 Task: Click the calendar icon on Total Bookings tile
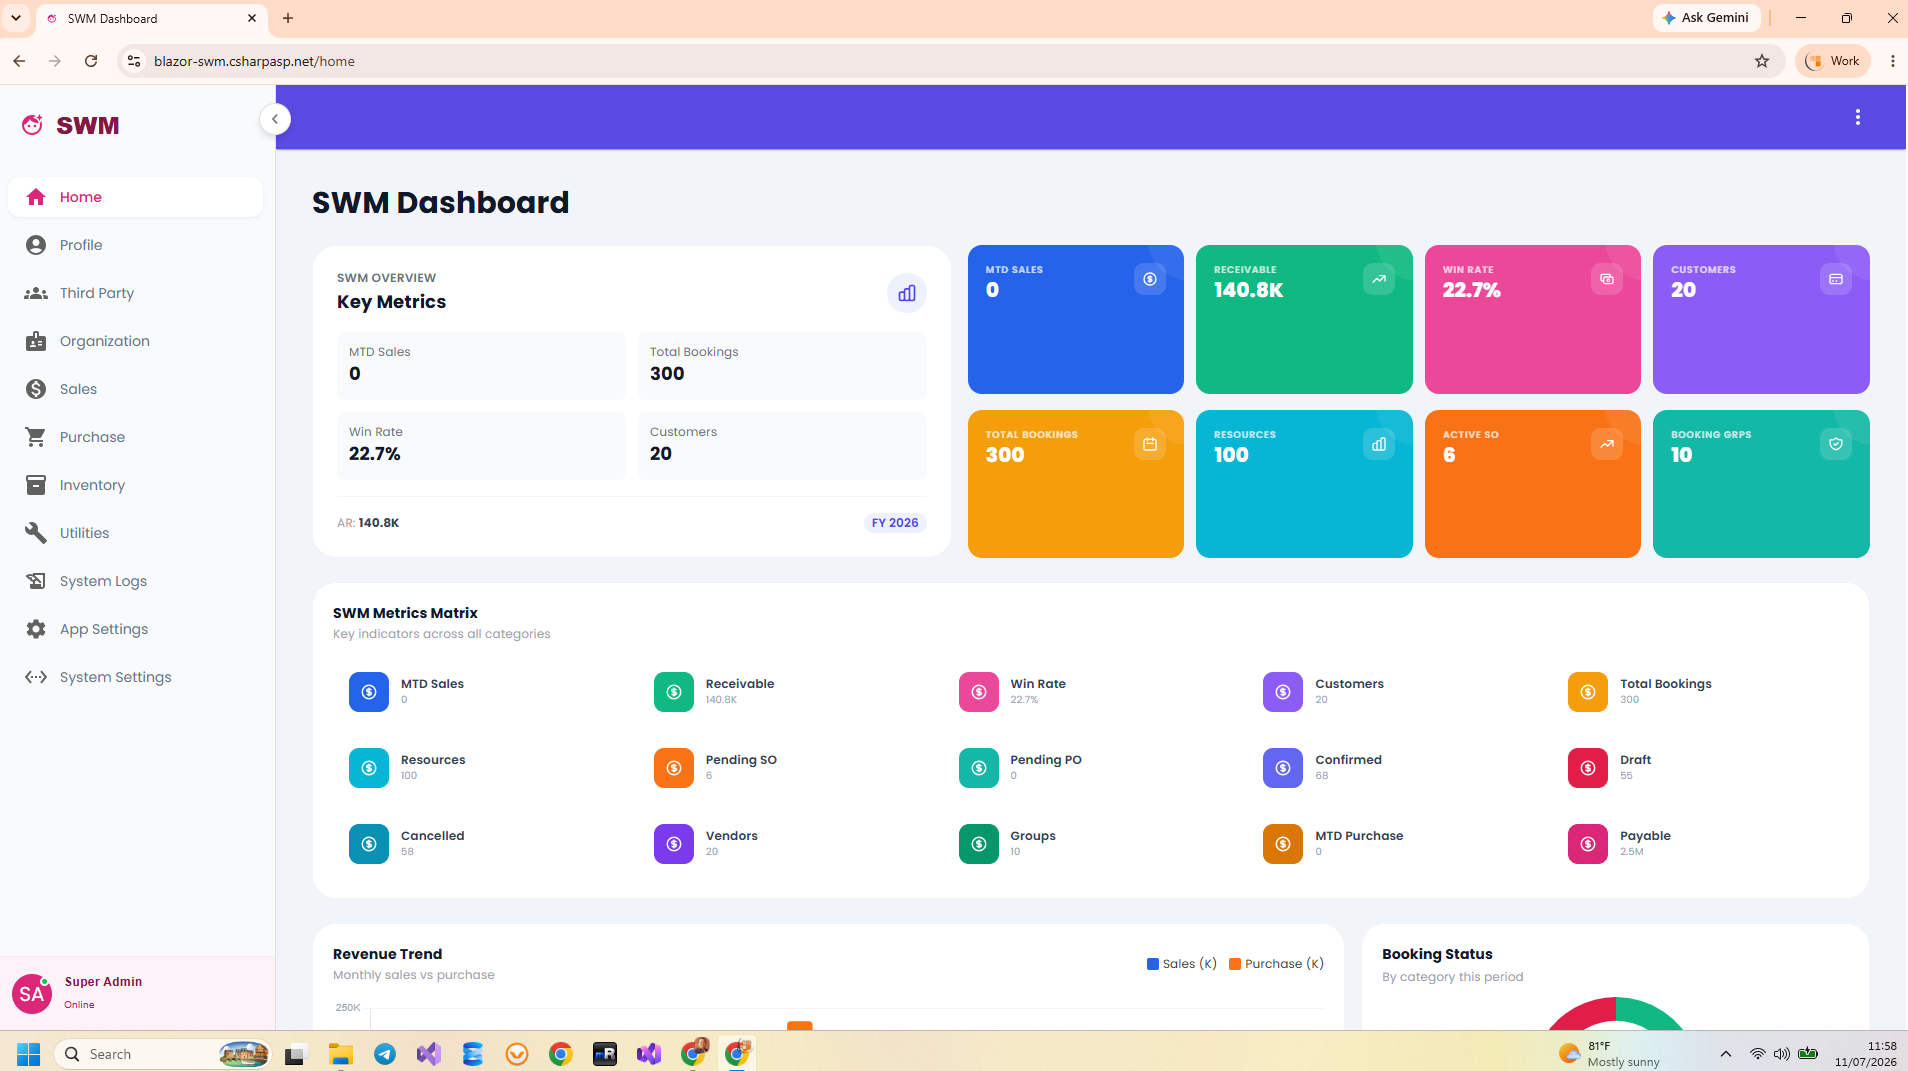point(1150,444)
